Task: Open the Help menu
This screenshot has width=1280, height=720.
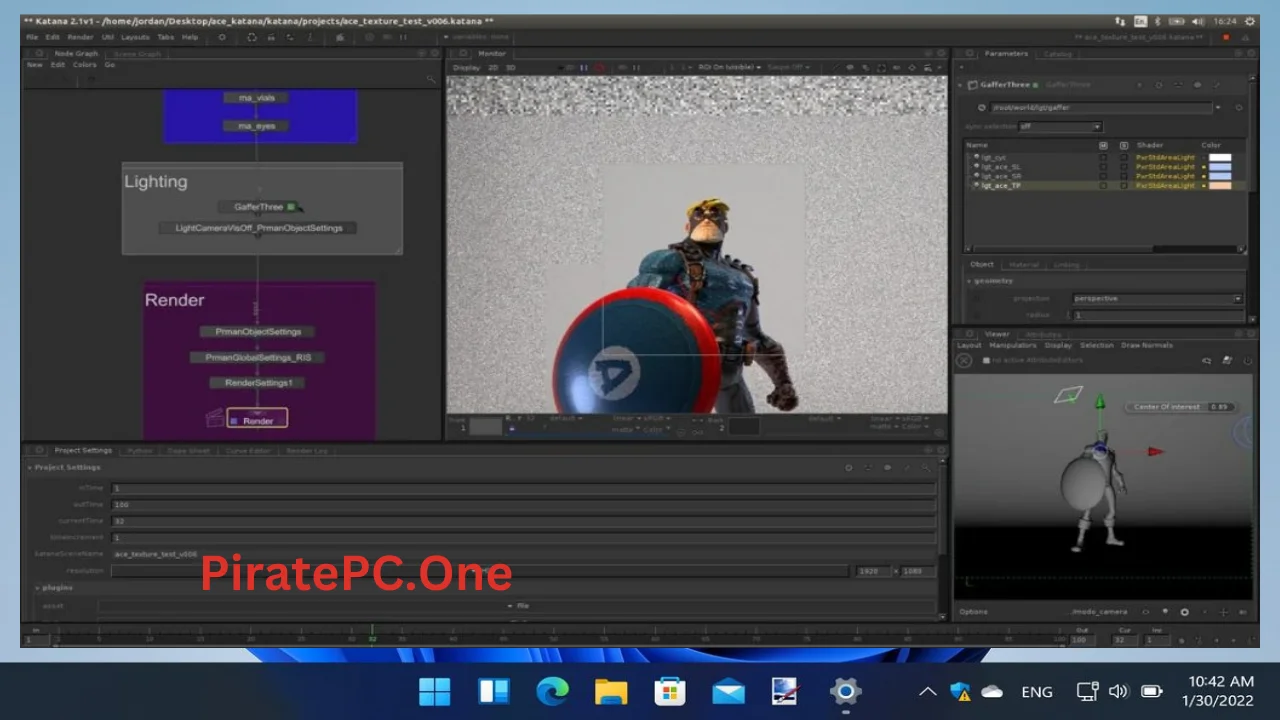Action: 190,37
